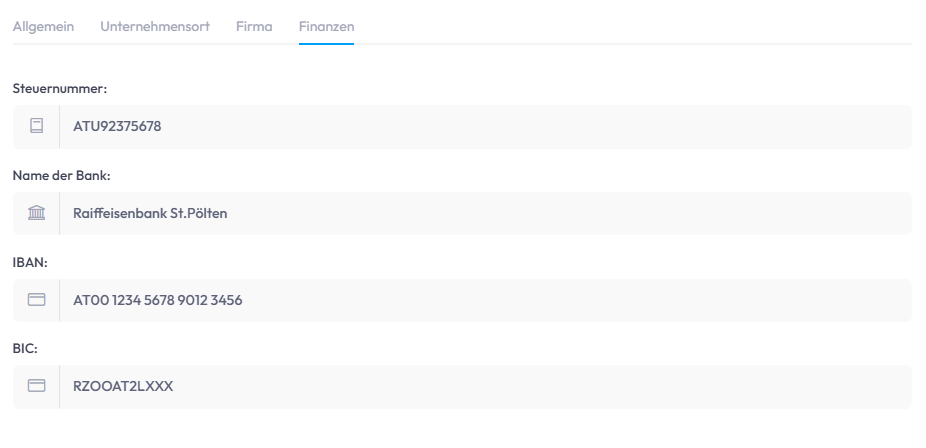
Task: Click the book icon beside the tax number
Action: tap(37, 127)
